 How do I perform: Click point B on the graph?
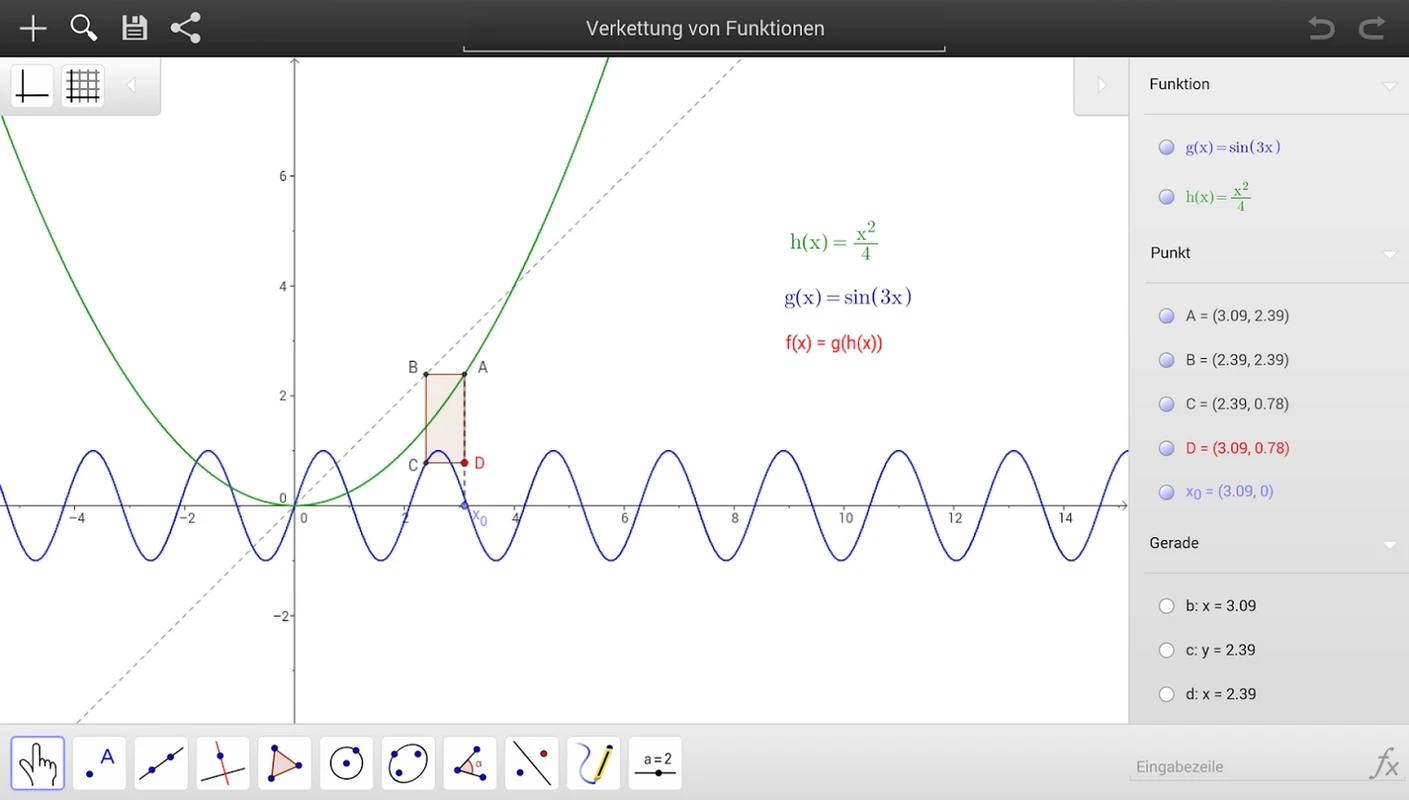(426, 374)
